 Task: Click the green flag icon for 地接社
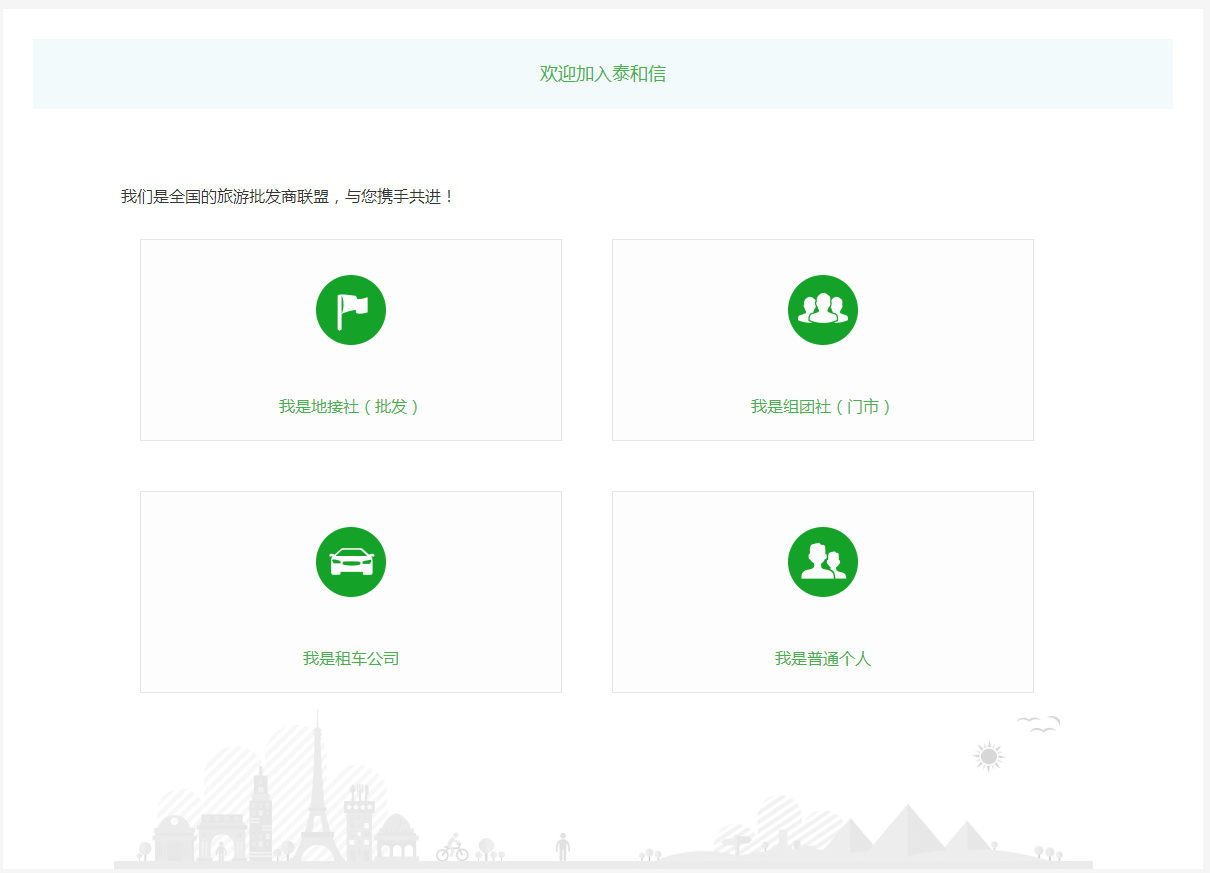pyautogui.click(x=351, y=310)
